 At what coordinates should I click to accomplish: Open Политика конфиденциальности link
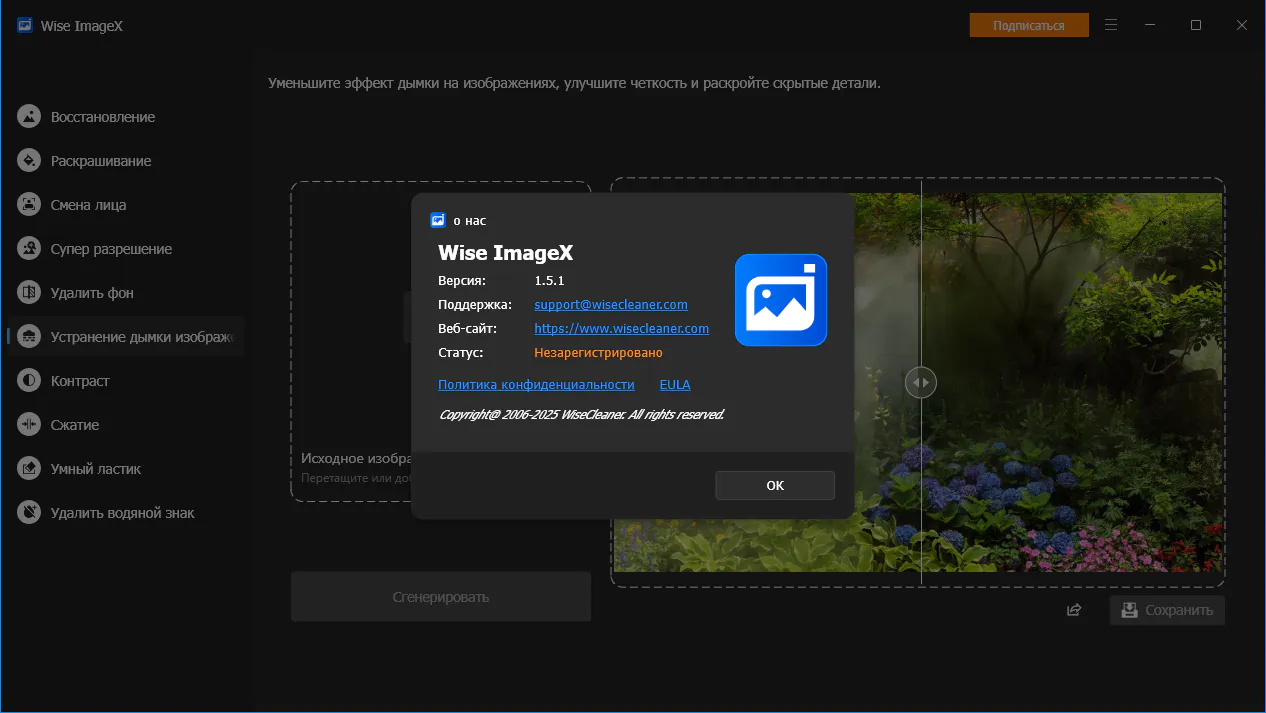pos(536,384)
